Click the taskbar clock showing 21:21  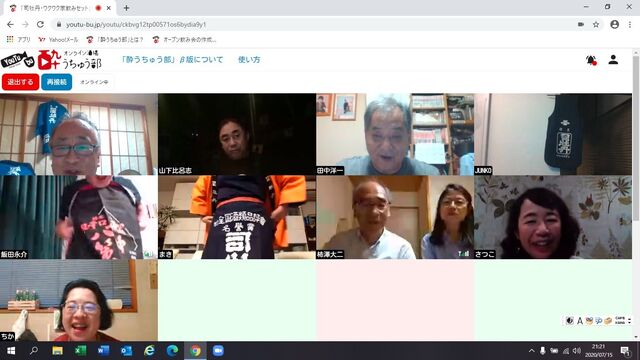[599, 351]
